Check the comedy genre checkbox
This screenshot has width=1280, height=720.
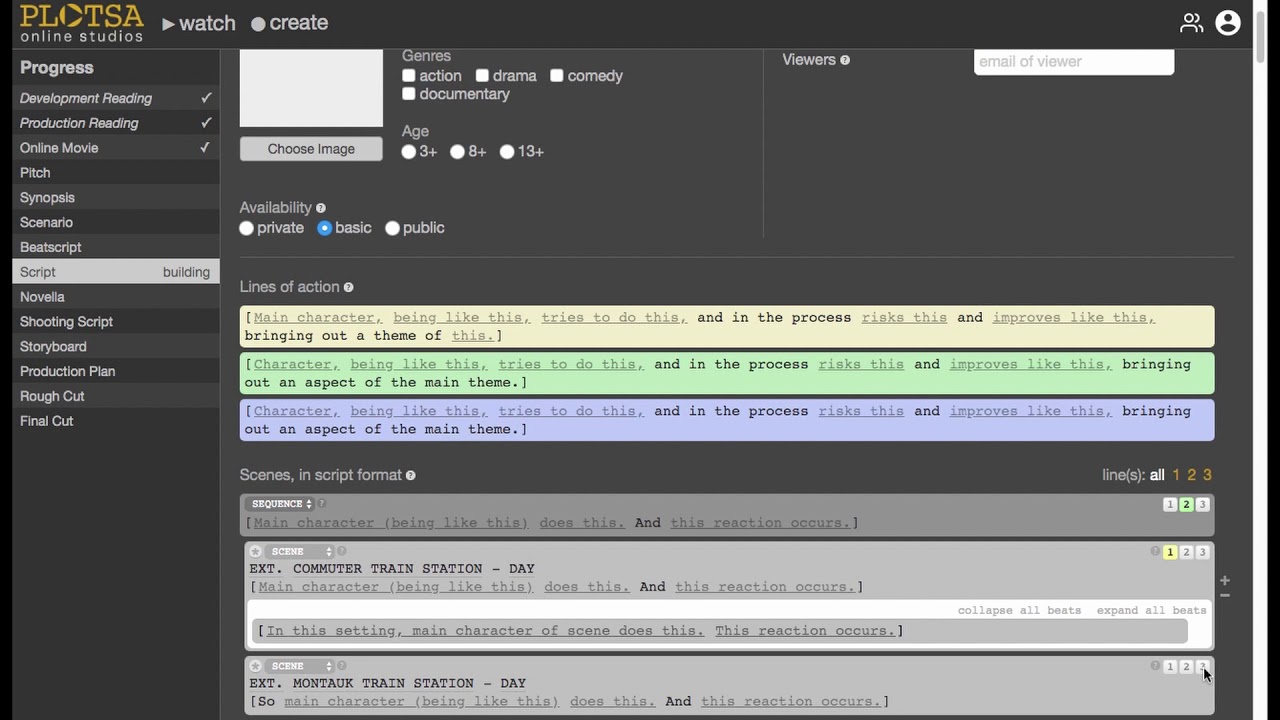coord(557,76)
